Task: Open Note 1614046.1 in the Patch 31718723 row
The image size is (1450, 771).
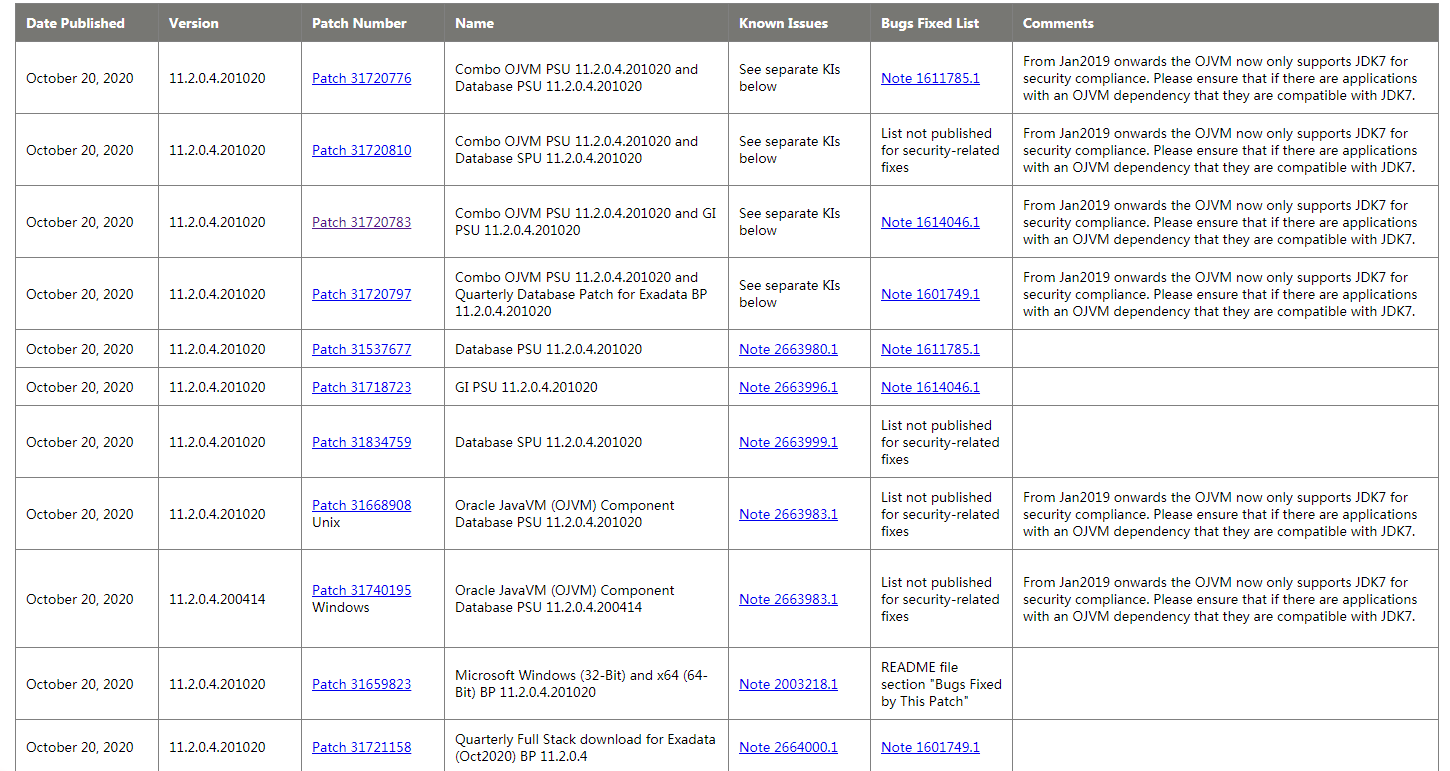Action: (930, 387)
